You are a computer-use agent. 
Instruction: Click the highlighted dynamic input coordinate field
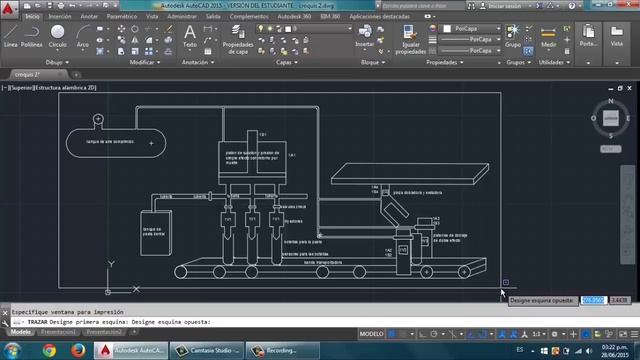click(x=594, y=300)
